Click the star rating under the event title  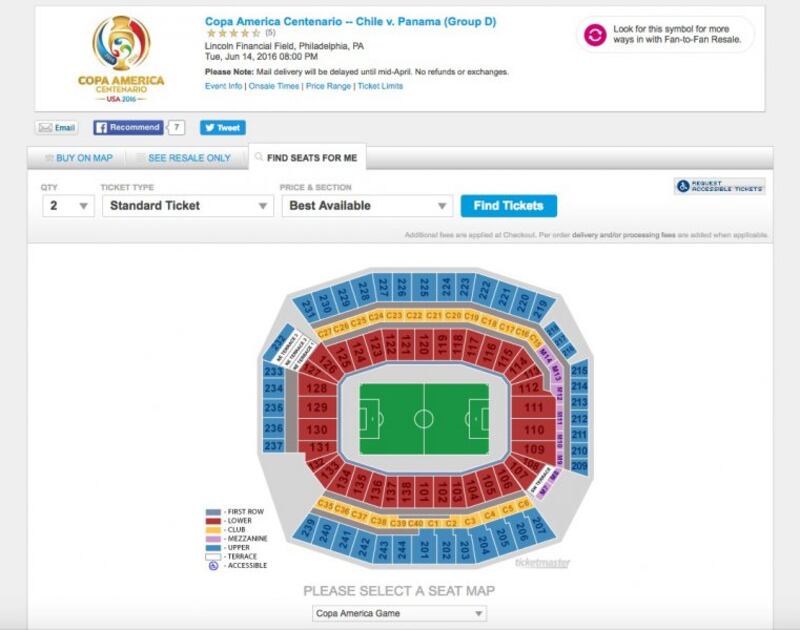(234, 33)
